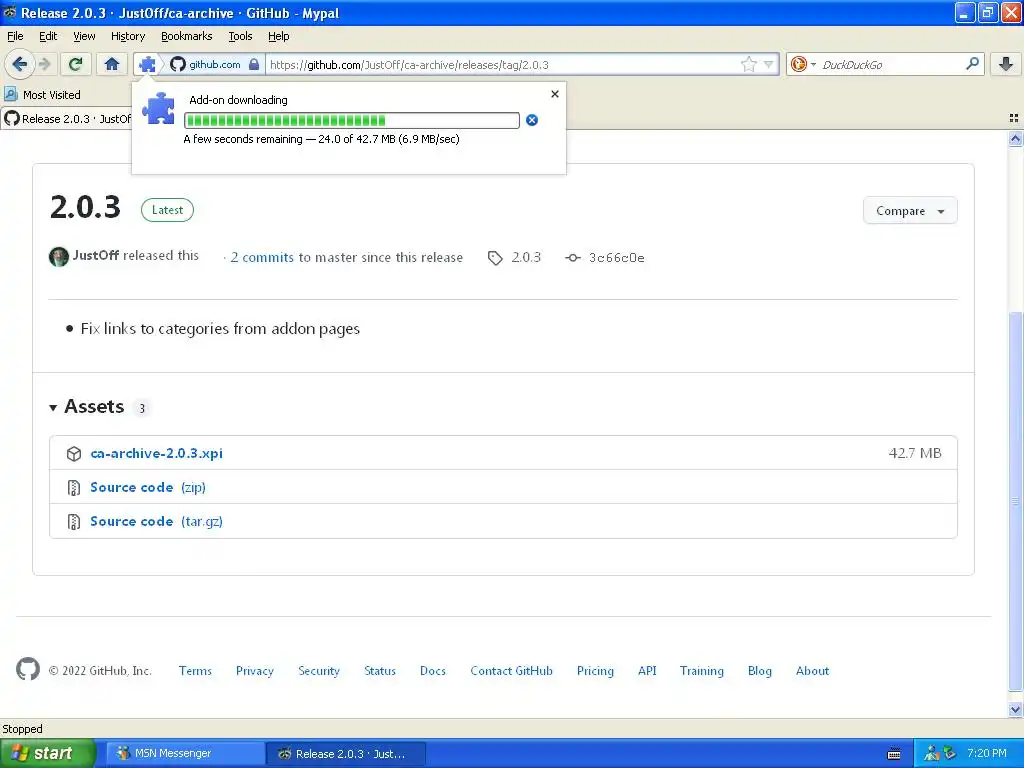The height and width of the screenshot is (768, 1024).
Task: Click the scrollbar up arrow
Action: pyautogui.click(x=1015, y=138)
